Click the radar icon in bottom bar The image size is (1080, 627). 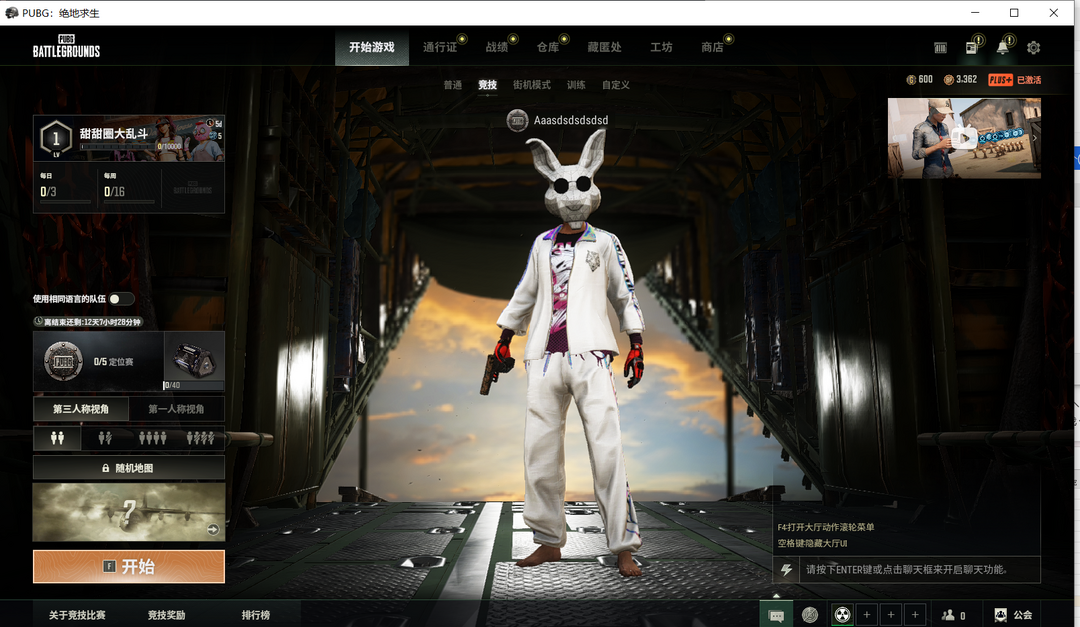[x=810, y=615]
